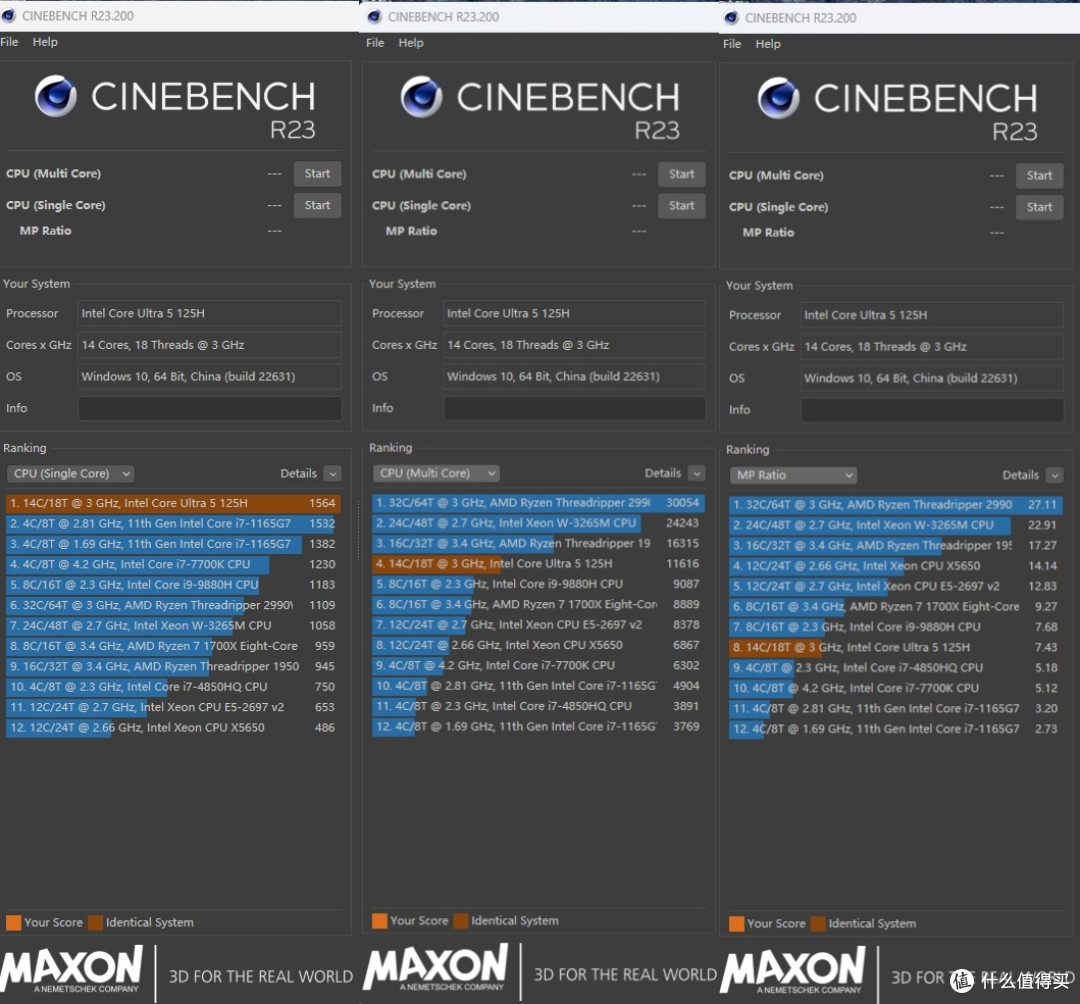
Task: Click the Cinebench sphere logo in left window
Action: [x=56, y=96]
